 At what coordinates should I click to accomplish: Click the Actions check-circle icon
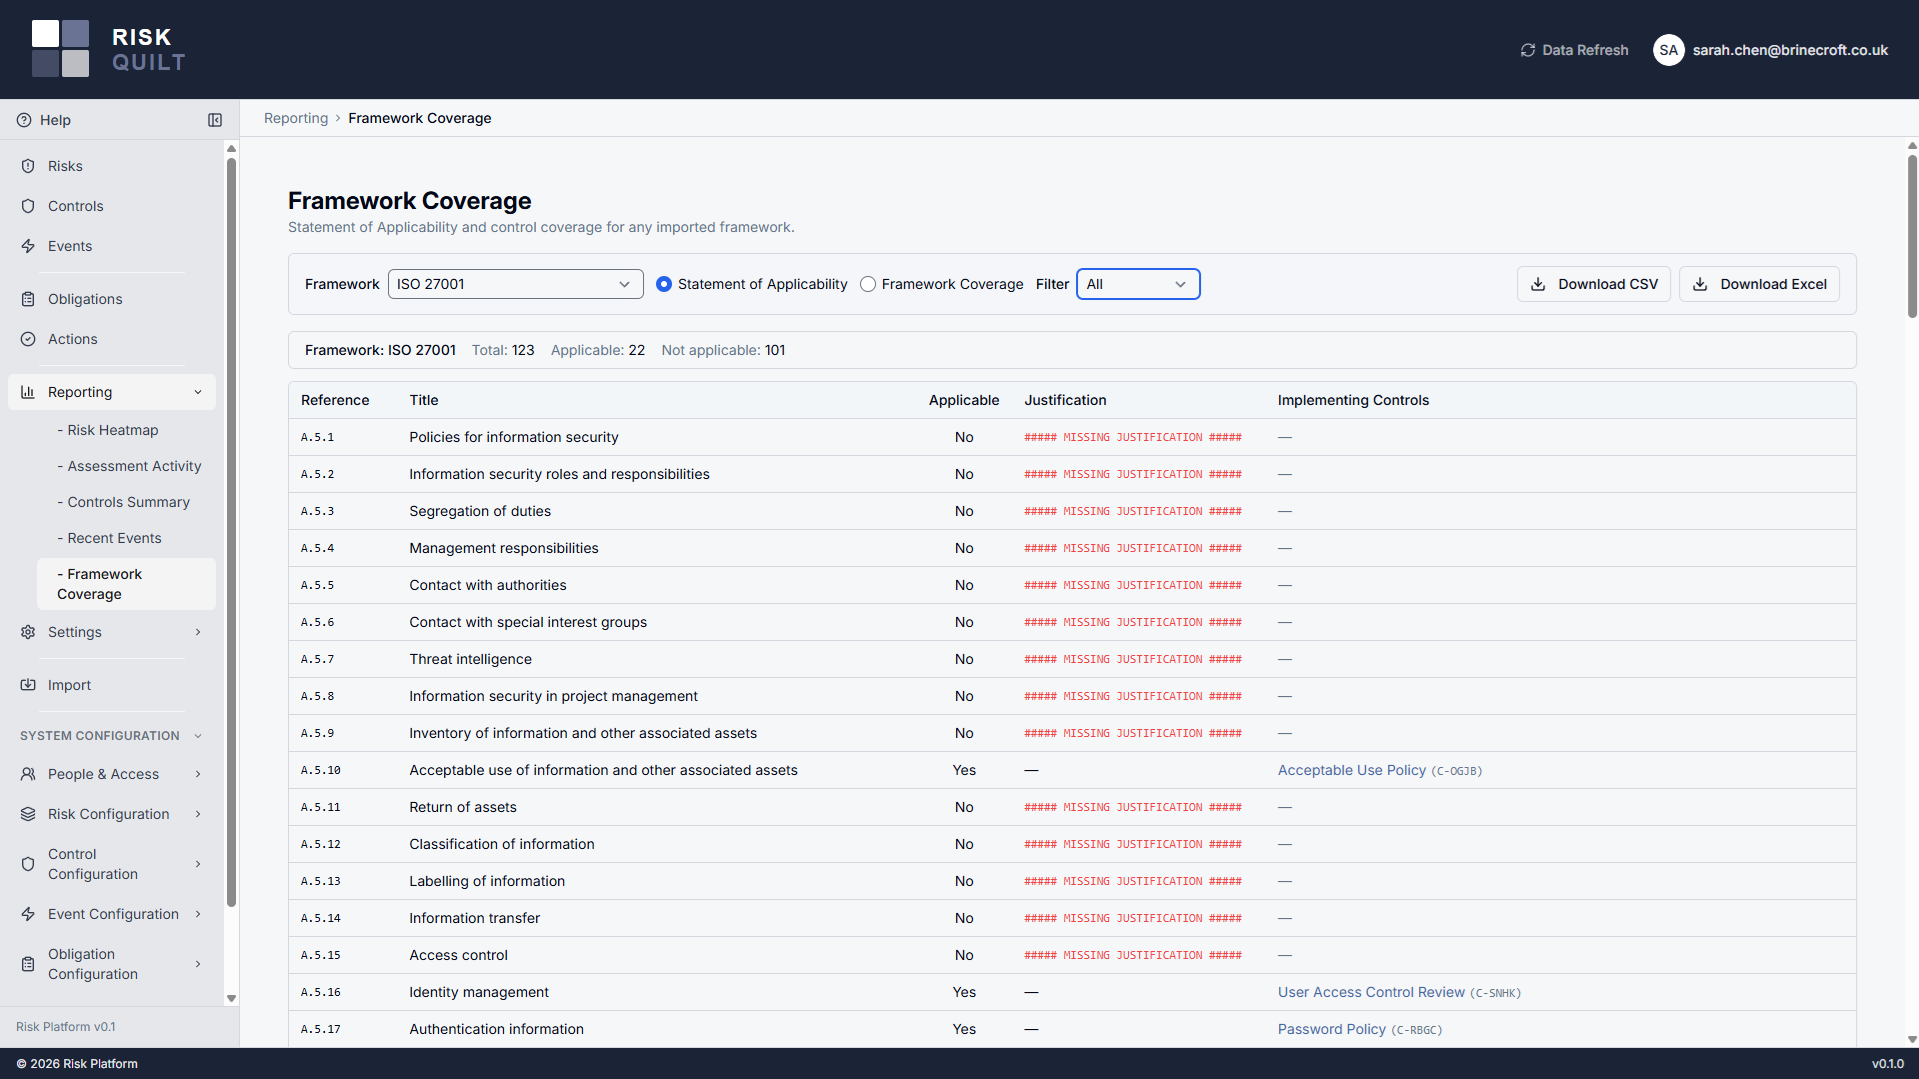(x=28, y=339)
